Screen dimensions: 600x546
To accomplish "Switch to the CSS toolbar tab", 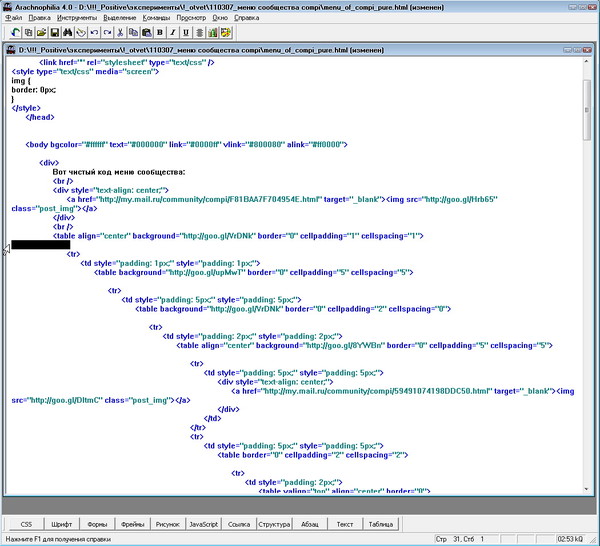I will pos(26,524).
